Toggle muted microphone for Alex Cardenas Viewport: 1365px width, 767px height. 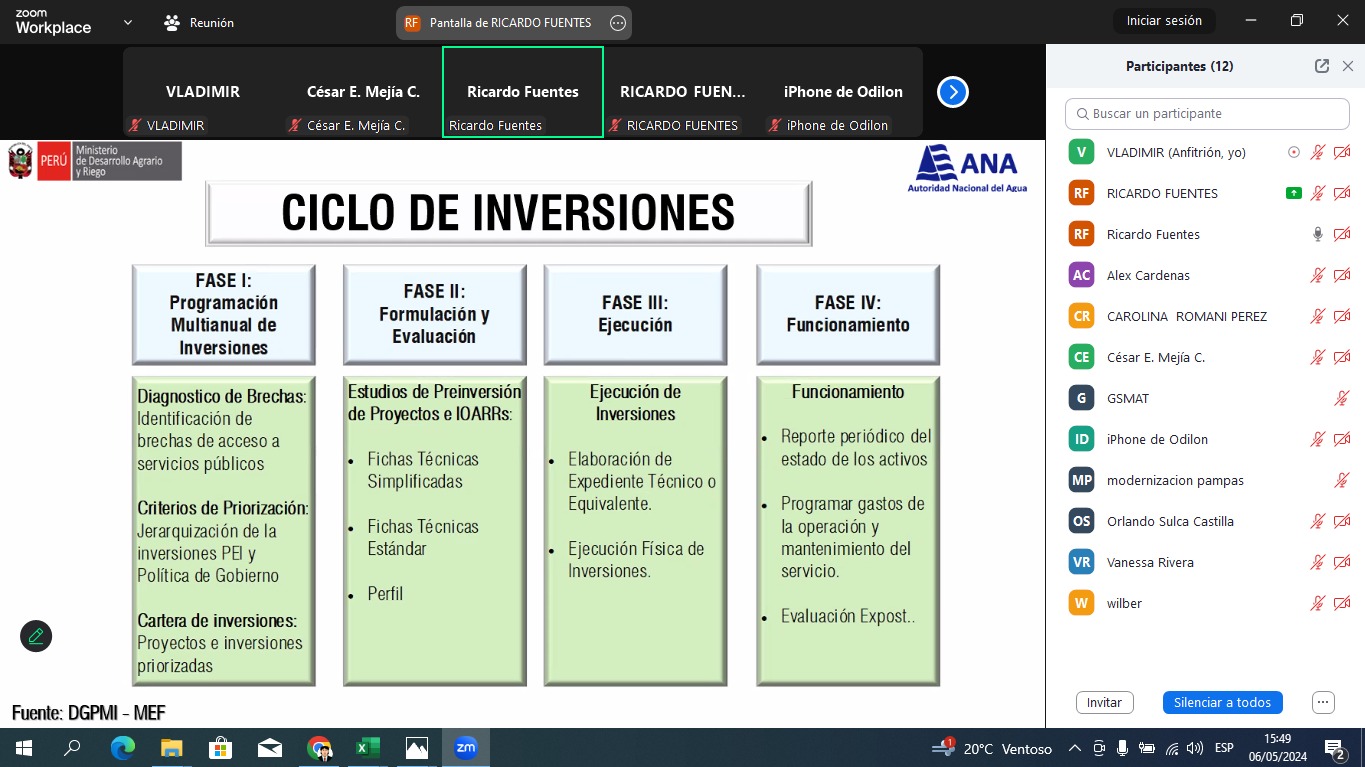point(1318,275)
